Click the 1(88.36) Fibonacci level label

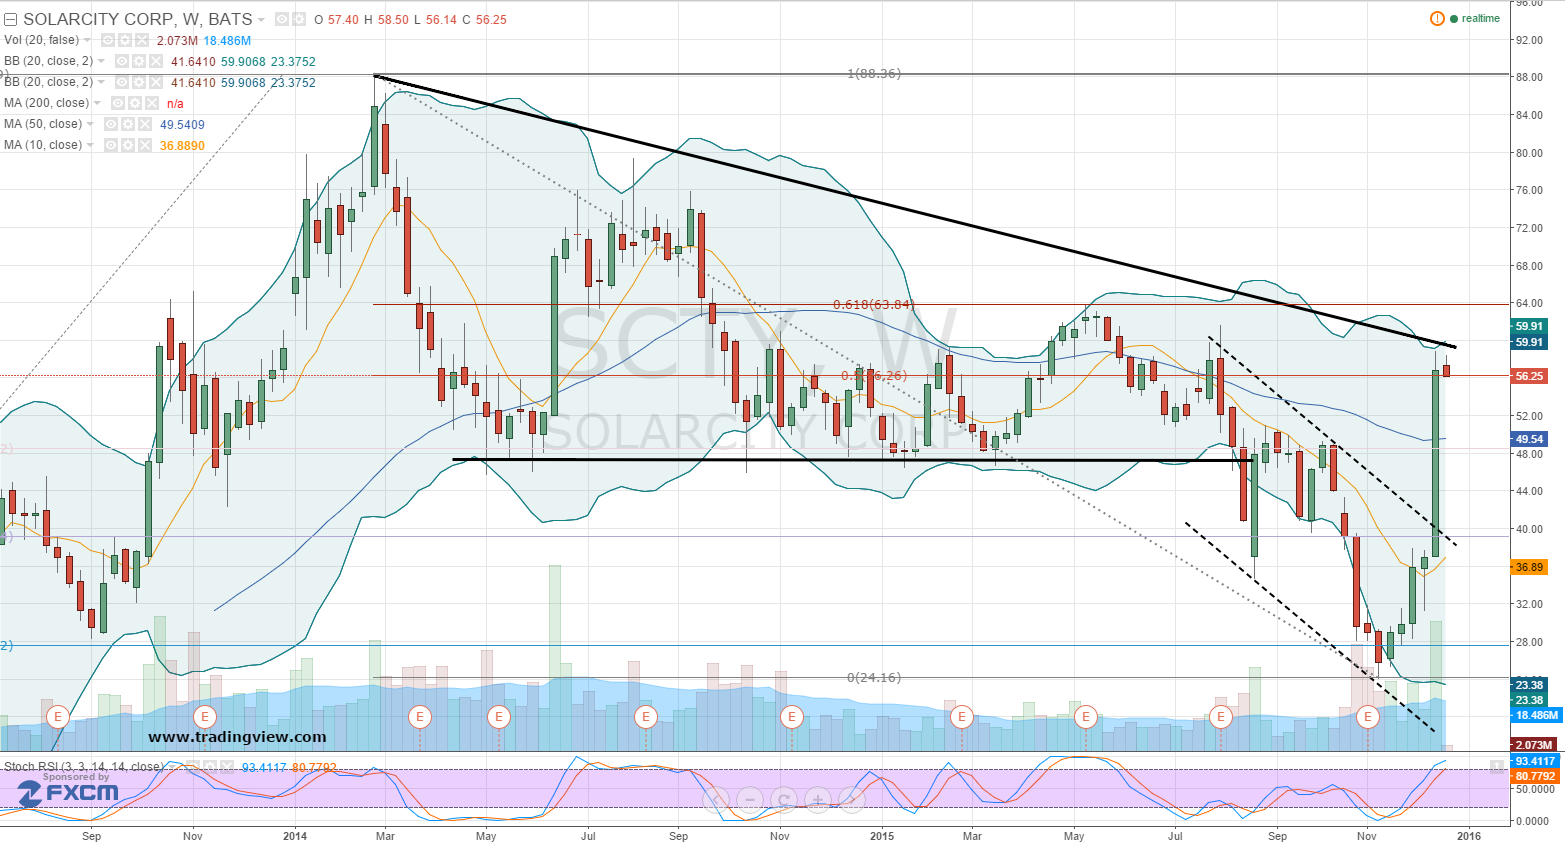[x=874, y=74]
